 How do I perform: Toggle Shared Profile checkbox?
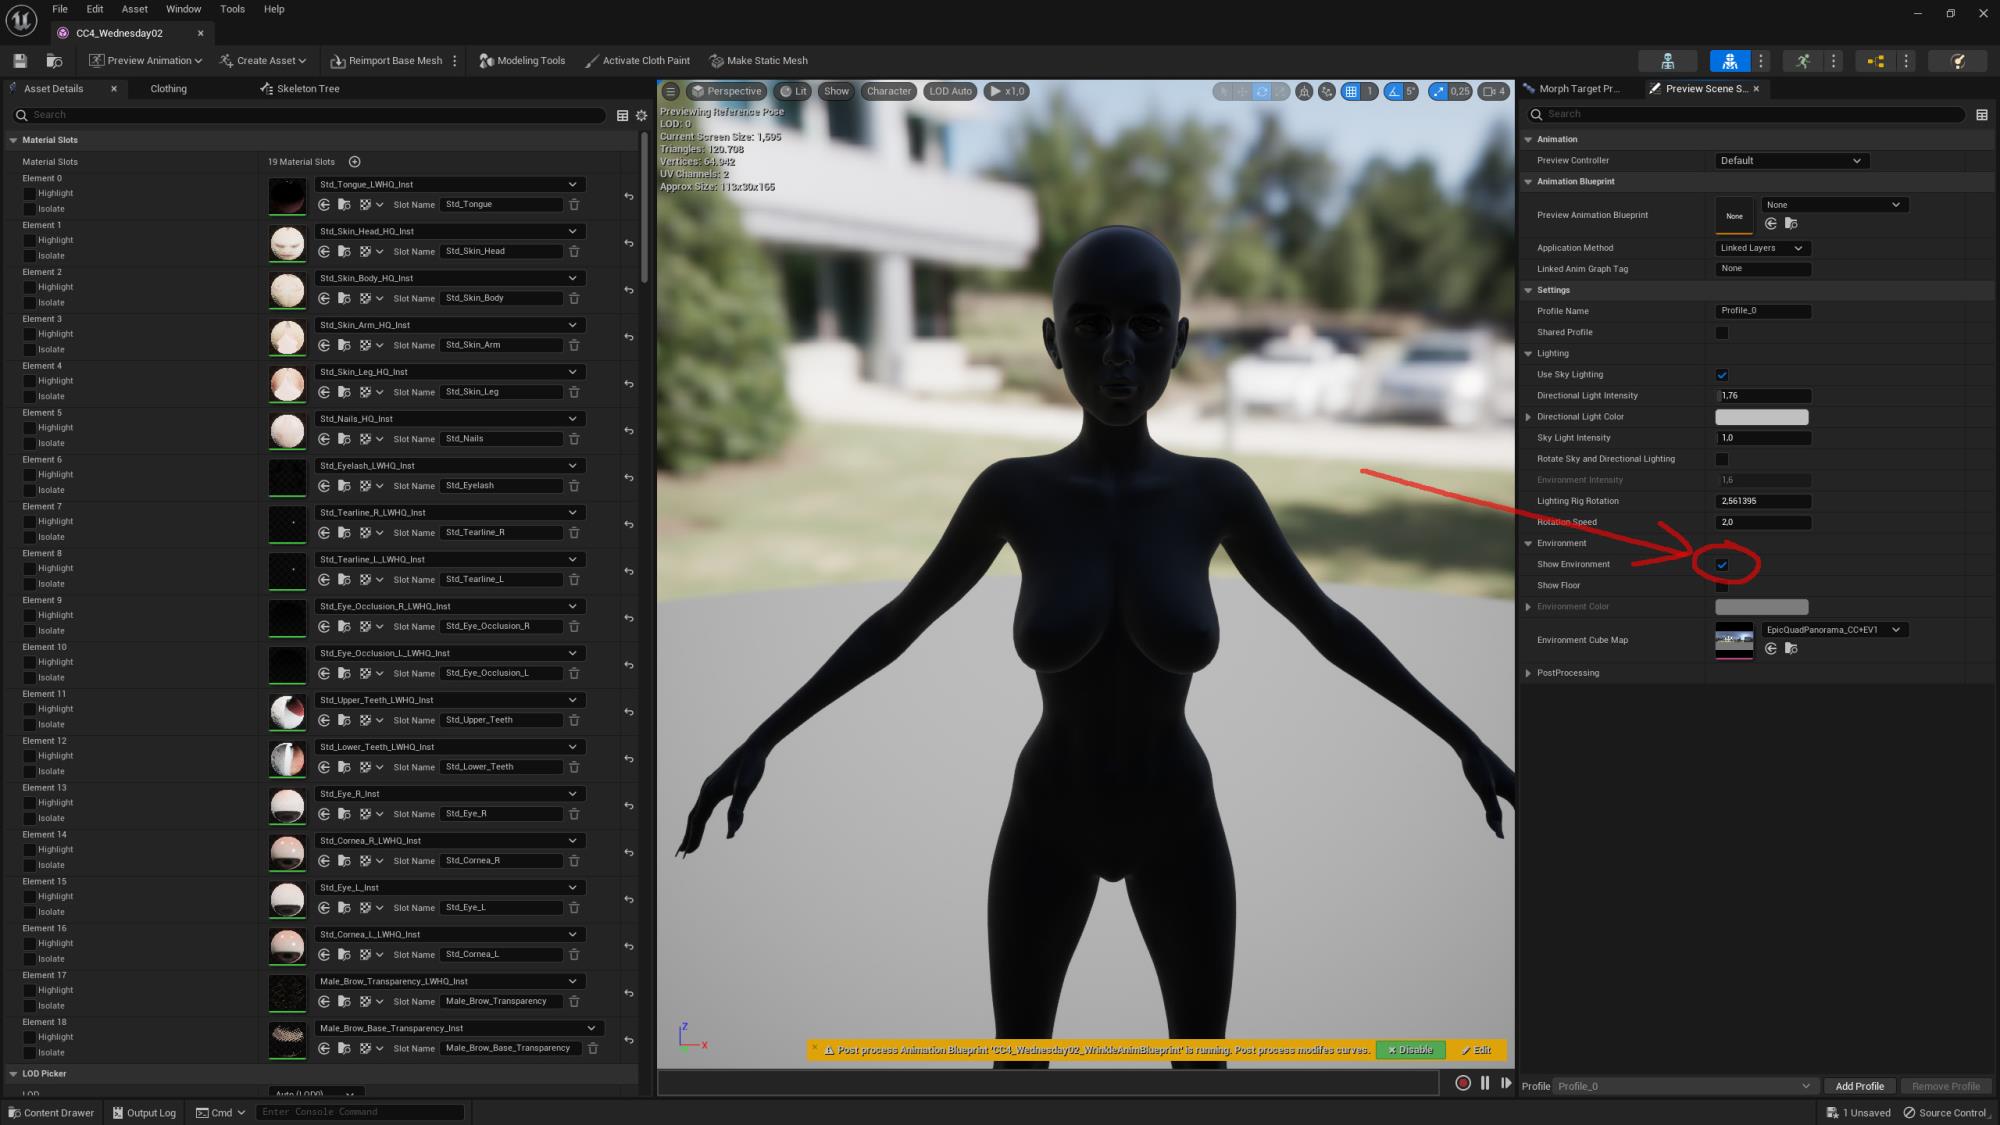click(x=1722, y=333)
